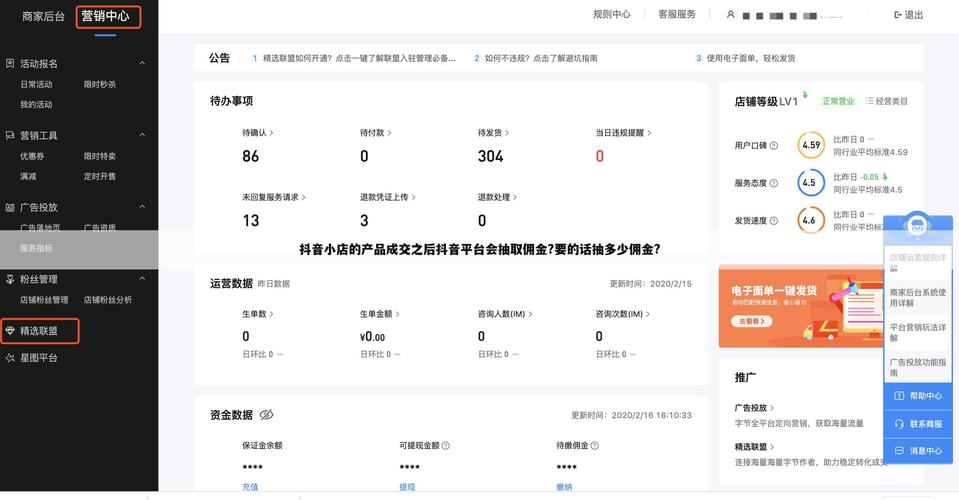This screenshot has height=500, width=959.
Task: Click the 粉丝管理 sidebar icon
Action: tap(10, 279)
